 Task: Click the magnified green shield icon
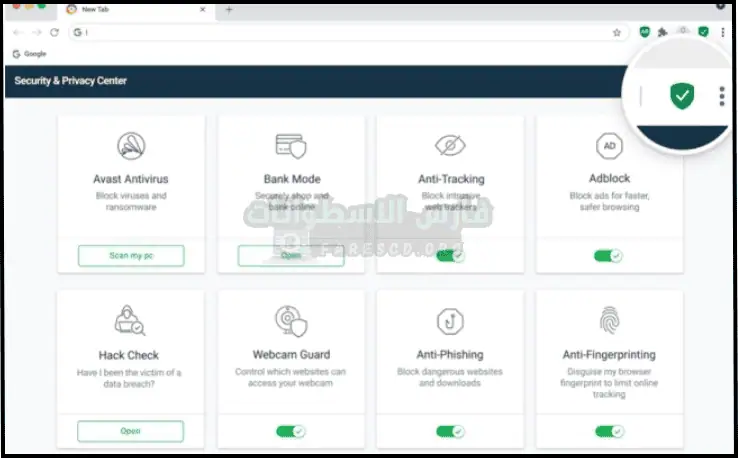coord(682,96)
